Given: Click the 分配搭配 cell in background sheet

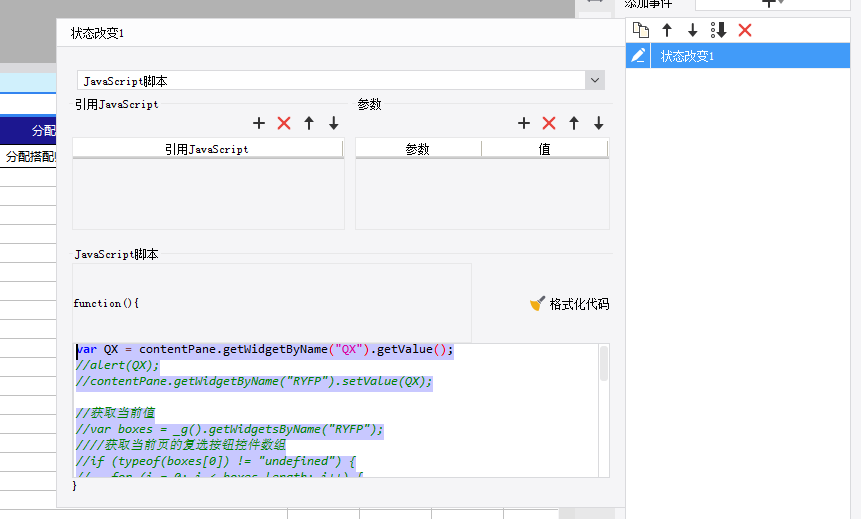Looking at the screenshot, I should 30,157.
